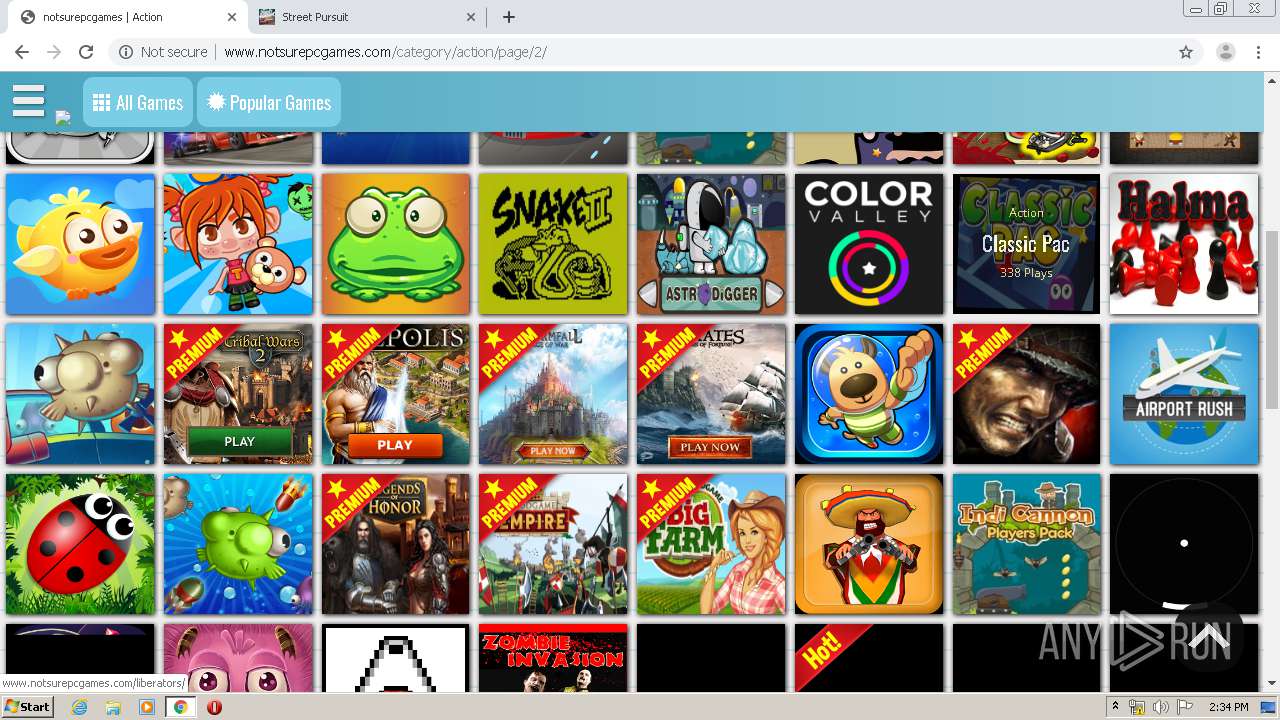Open the sombrero gunman game
This screenshot has height=720, width=1280.
(869, 544)
